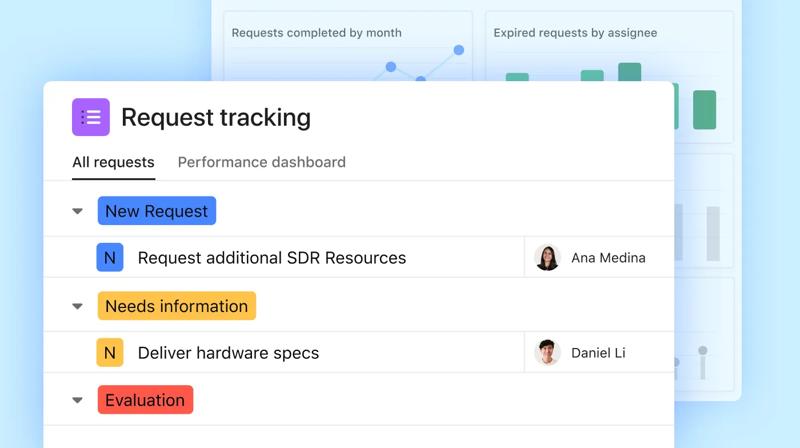Screen dimensions: 800x448
Task: Switch to the All requests tab
Action: (x=113, y=162)
